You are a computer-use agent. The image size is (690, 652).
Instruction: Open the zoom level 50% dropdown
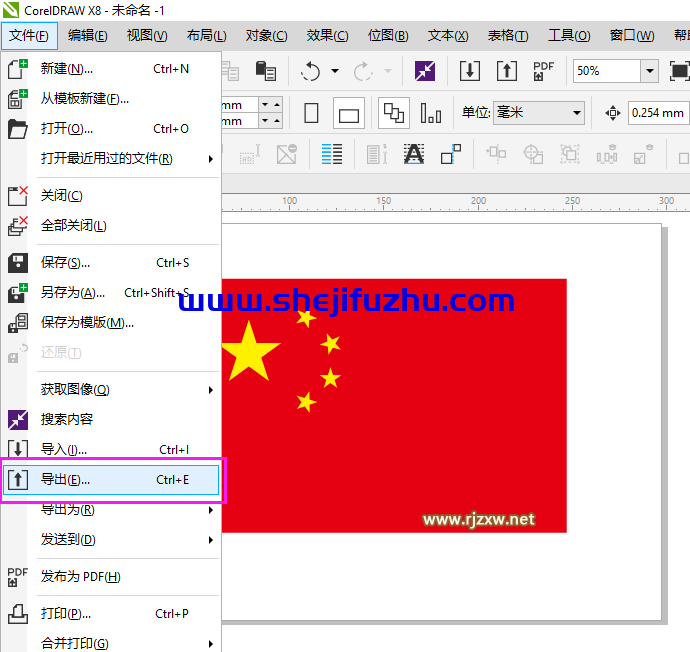tap(650, 71)
